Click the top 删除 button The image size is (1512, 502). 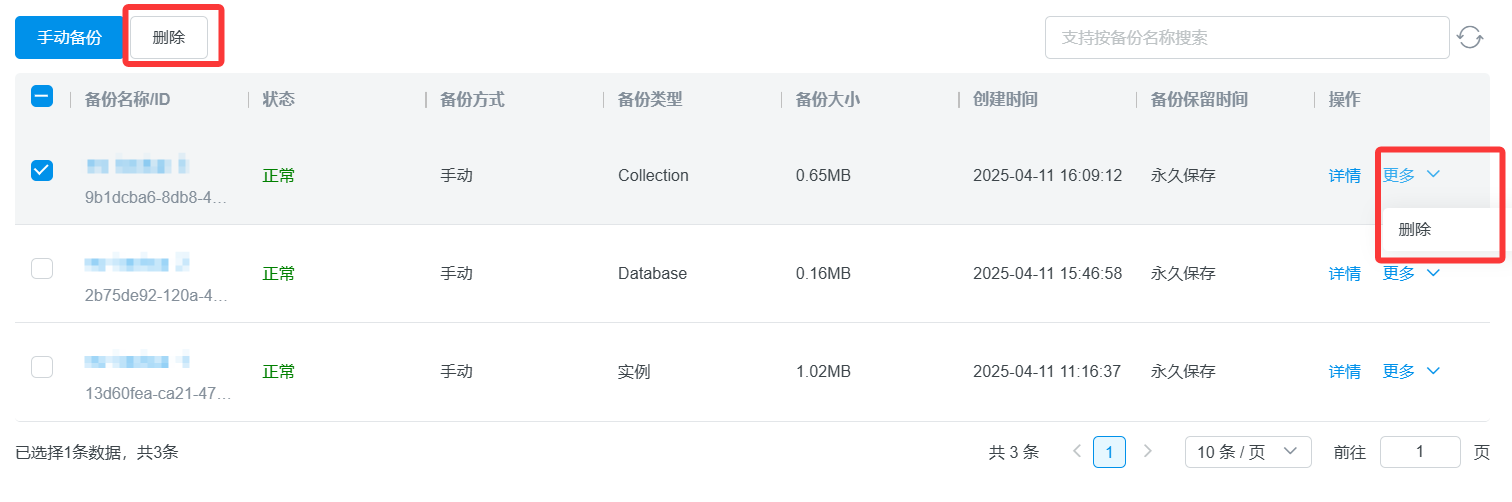[x=169, y=37]
